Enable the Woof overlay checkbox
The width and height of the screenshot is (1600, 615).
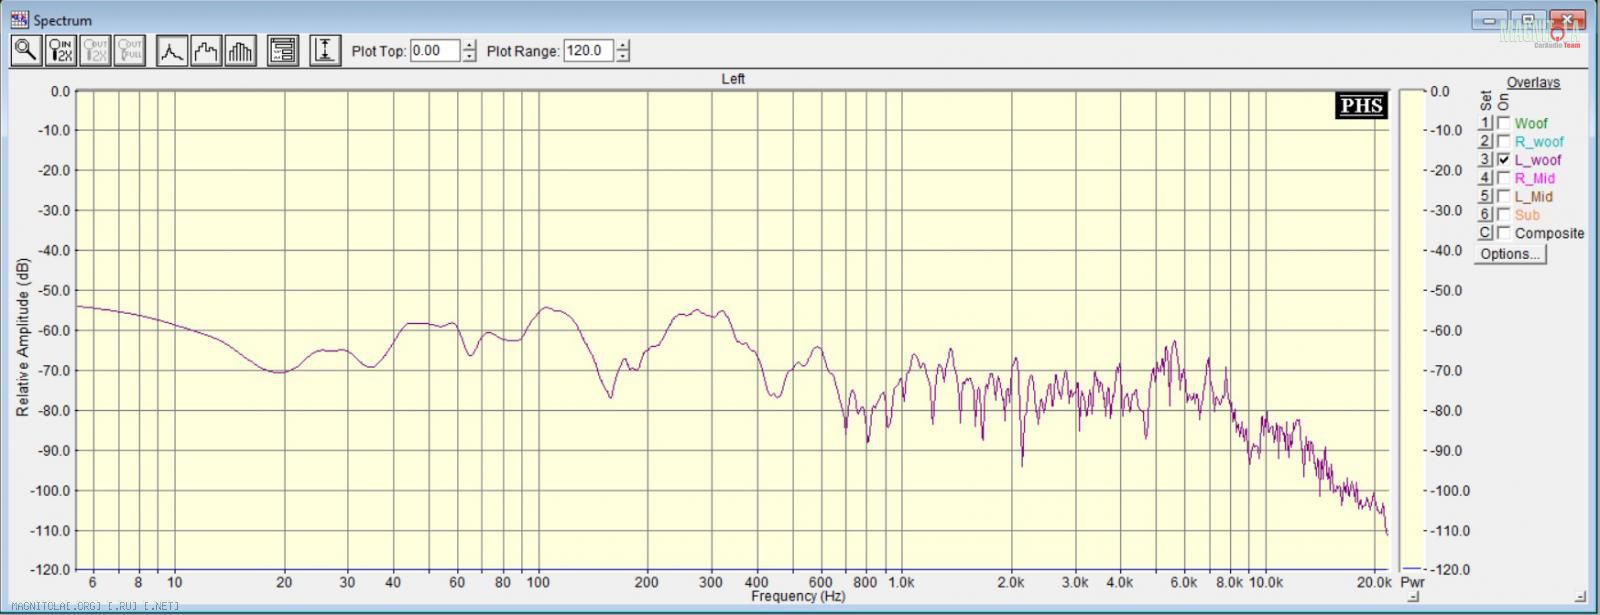[1503, 123]
